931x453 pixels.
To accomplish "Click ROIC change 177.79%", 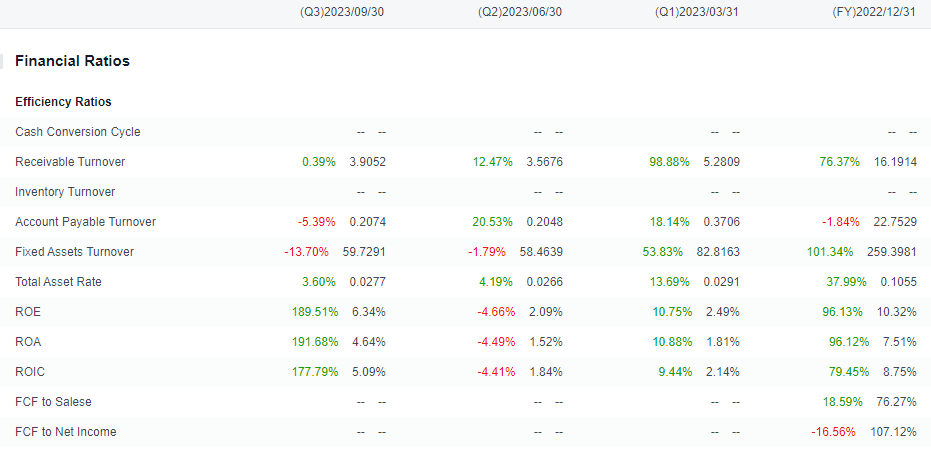I will (x=315, y=372).
